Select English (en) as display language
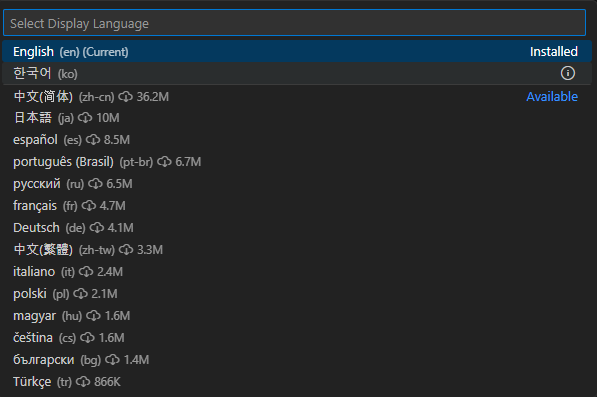Image resolution: width=597 pixels, height=397 pixels. pos(297,51)
